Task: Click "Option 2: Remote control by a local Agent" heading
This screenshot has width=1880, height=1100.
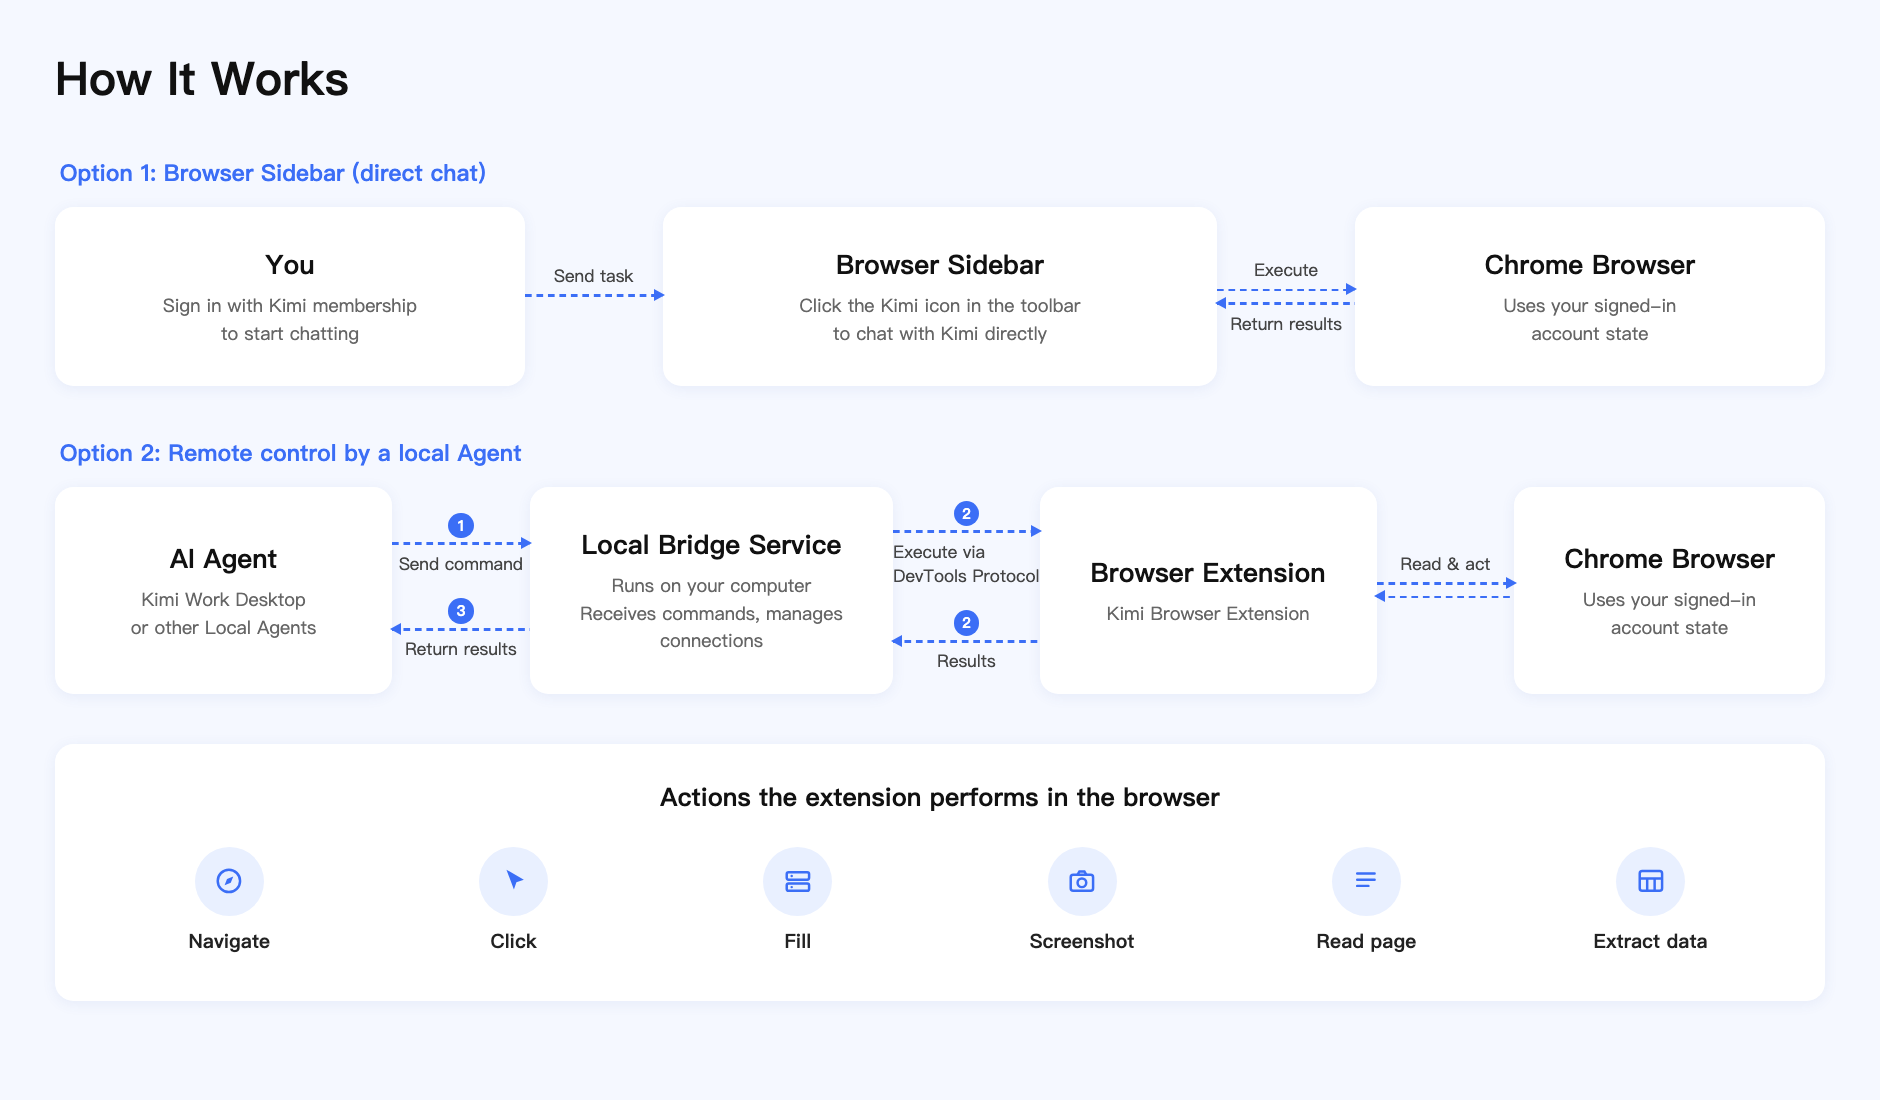Action: pyautogui.click(x=290, y=453)
